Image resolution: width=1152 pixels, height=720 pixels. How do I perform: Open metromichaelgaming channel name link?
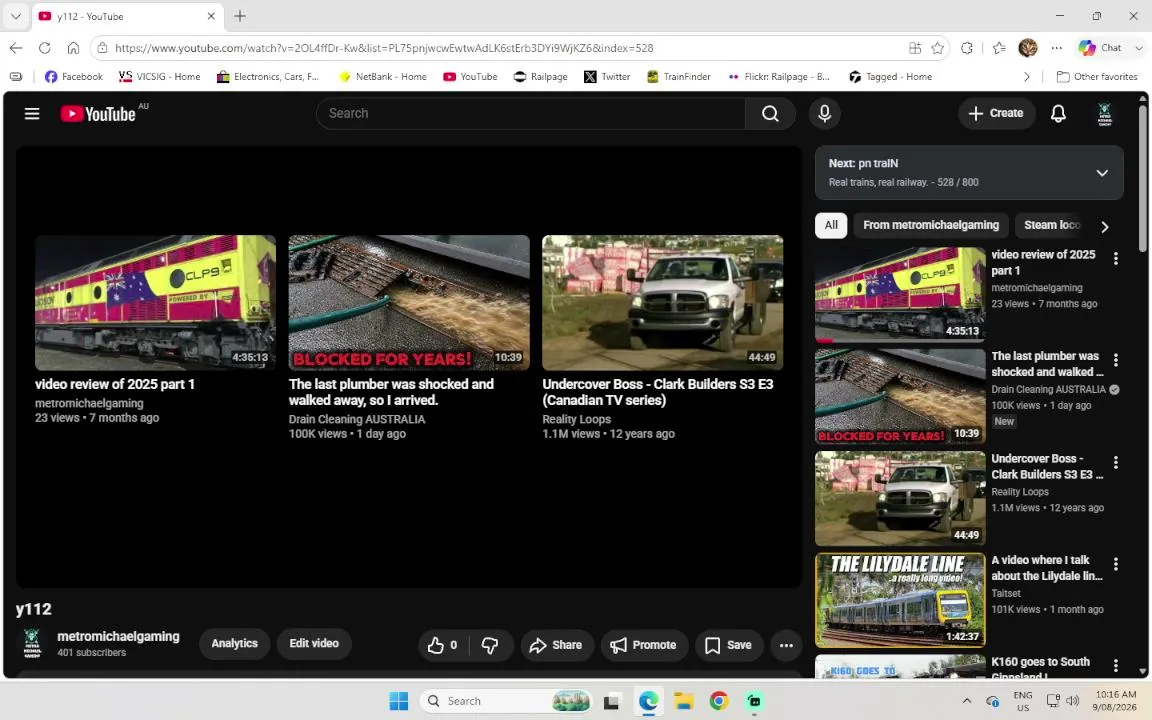tap(118, 636)
